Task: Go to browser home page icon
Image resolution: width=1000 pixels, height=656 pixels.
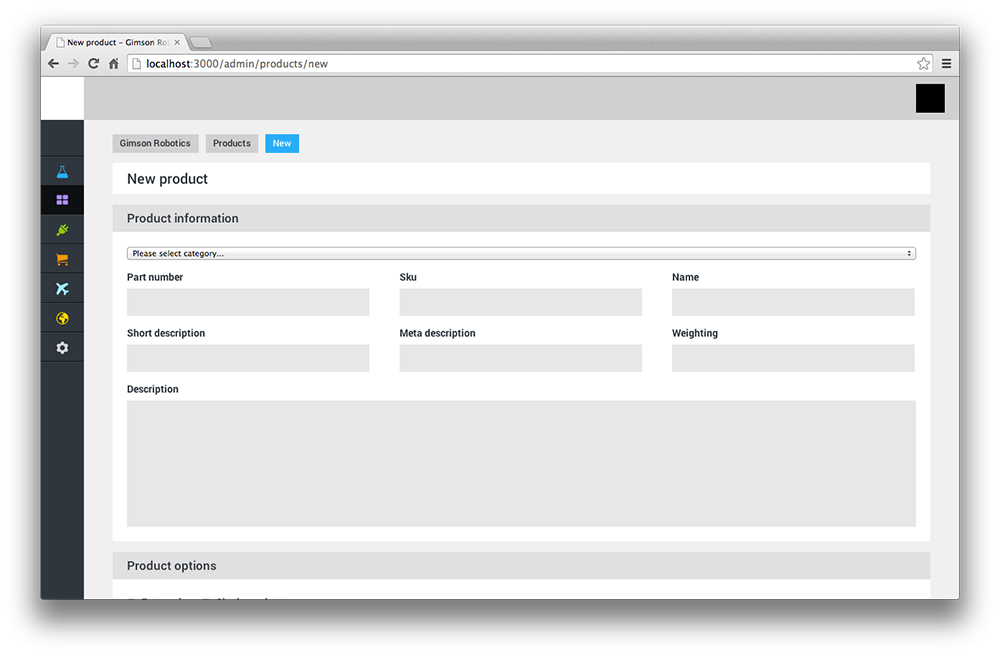Action: 114,64
